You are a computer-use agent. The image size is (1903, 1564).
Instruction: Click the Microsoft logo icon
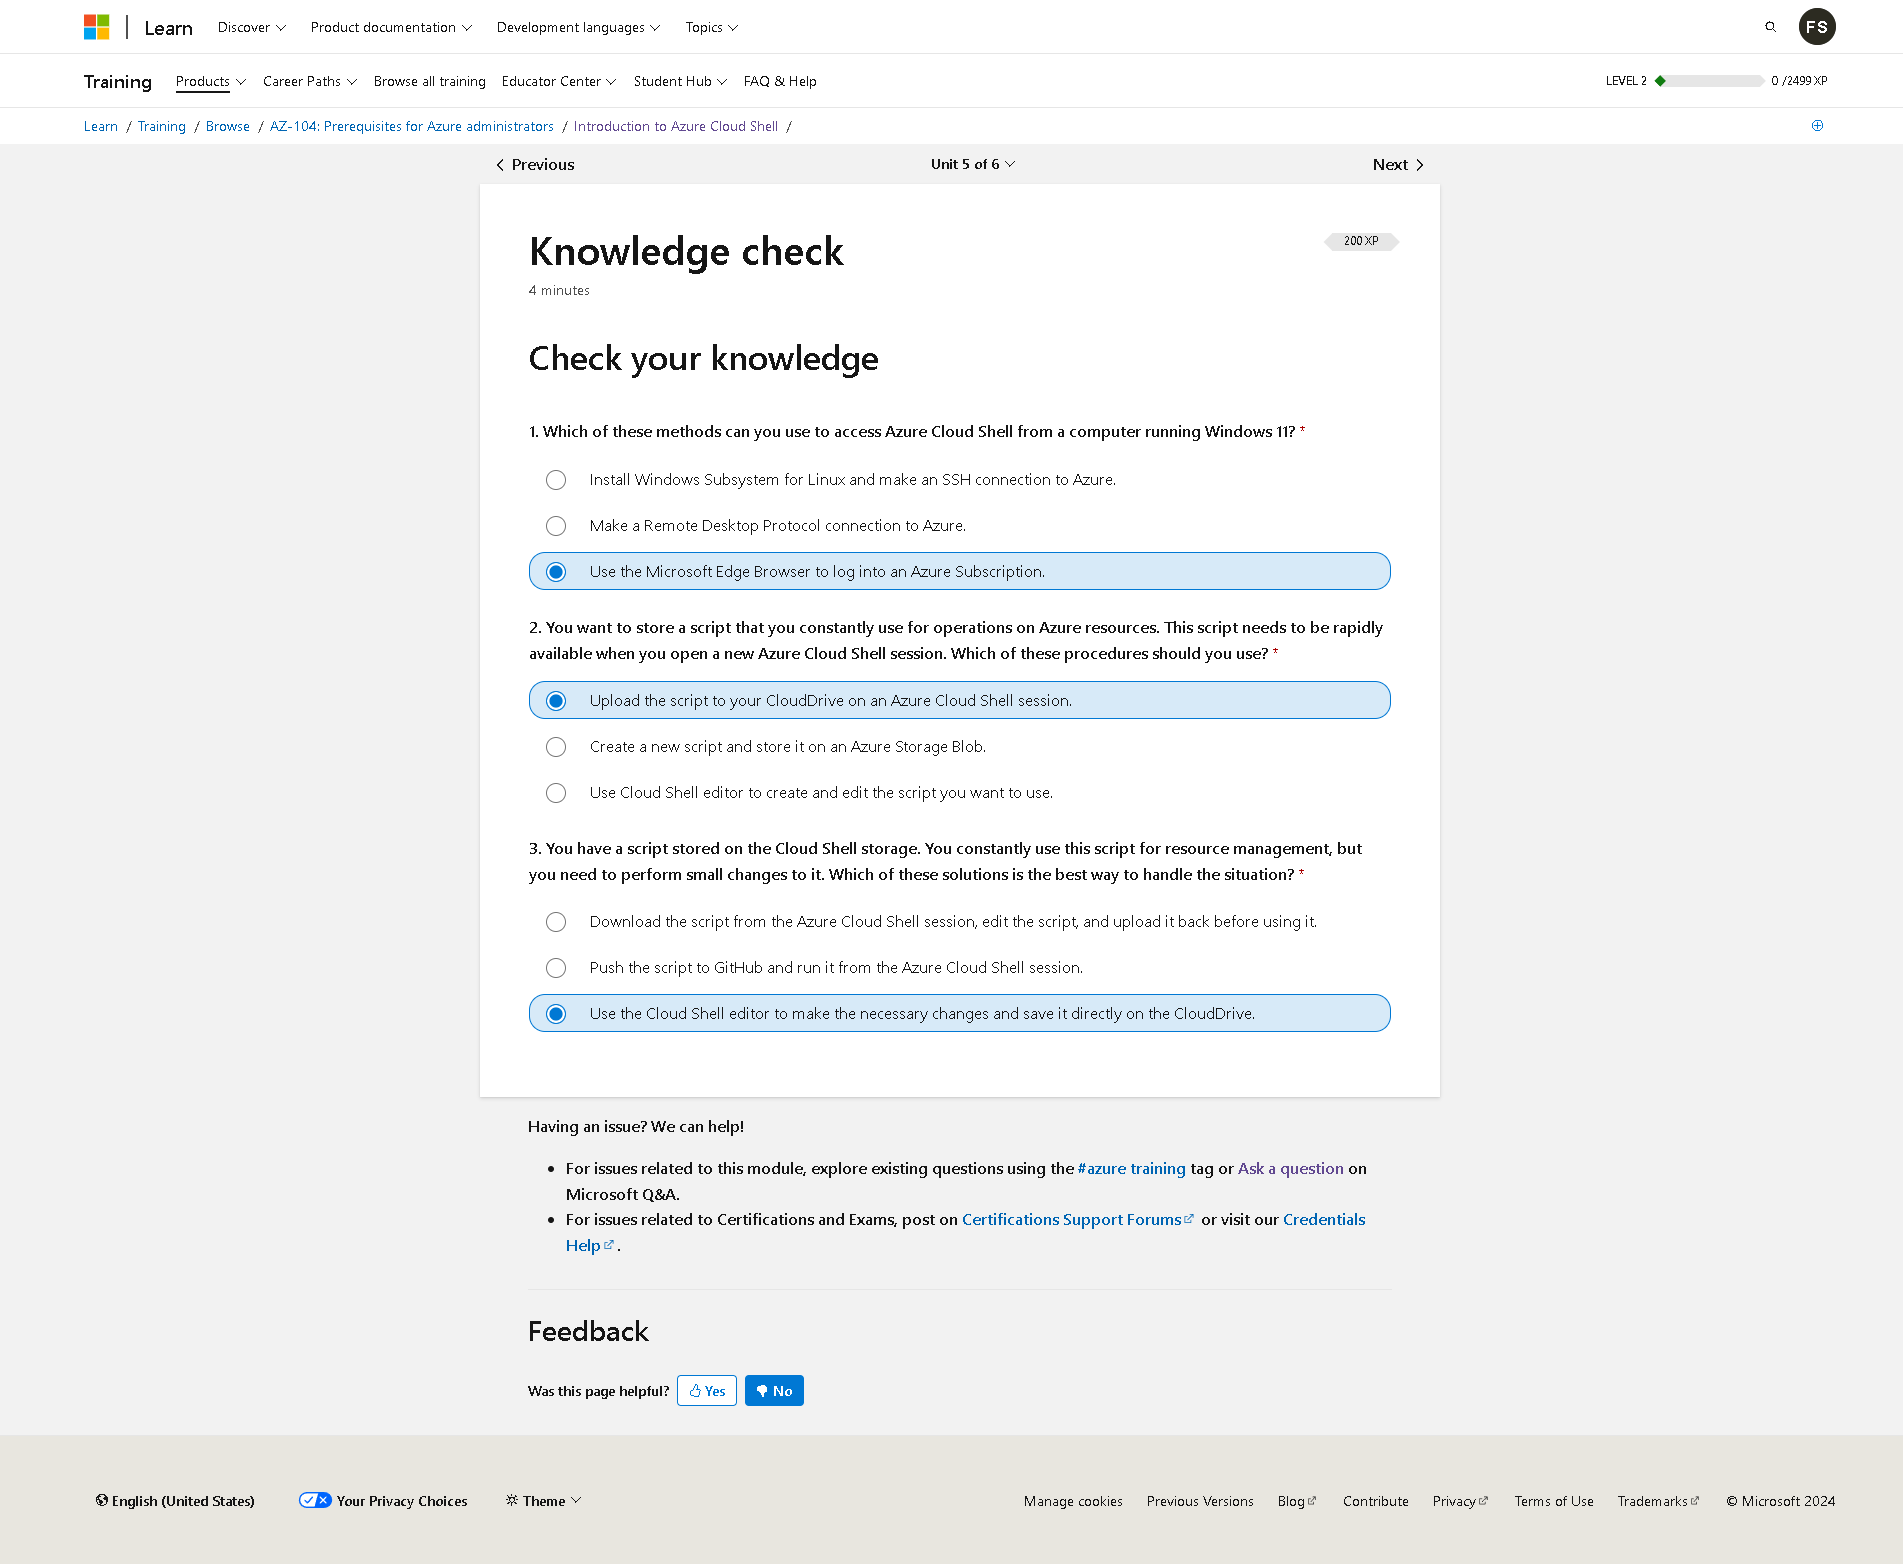click(97, 27)
